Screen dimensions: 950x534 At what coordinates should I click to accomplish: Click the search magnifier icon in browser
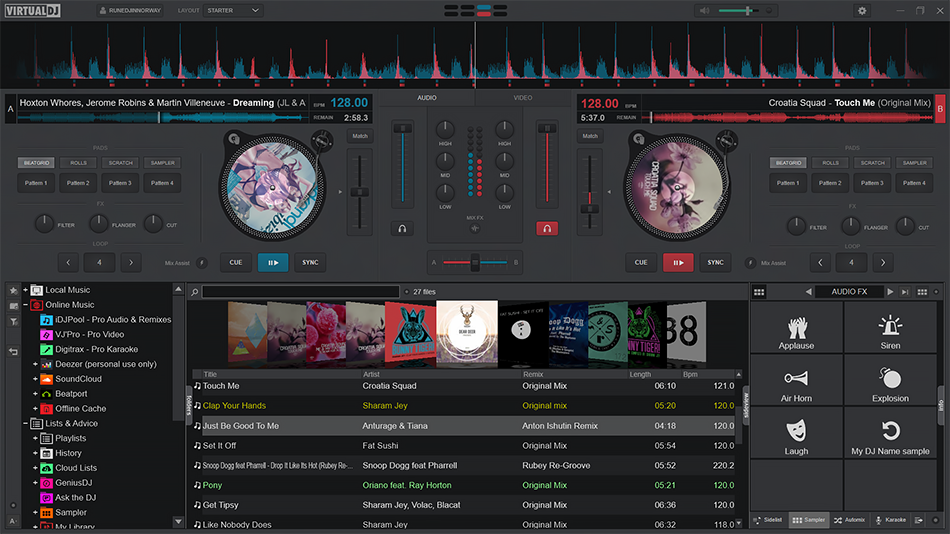click(195, 292)
